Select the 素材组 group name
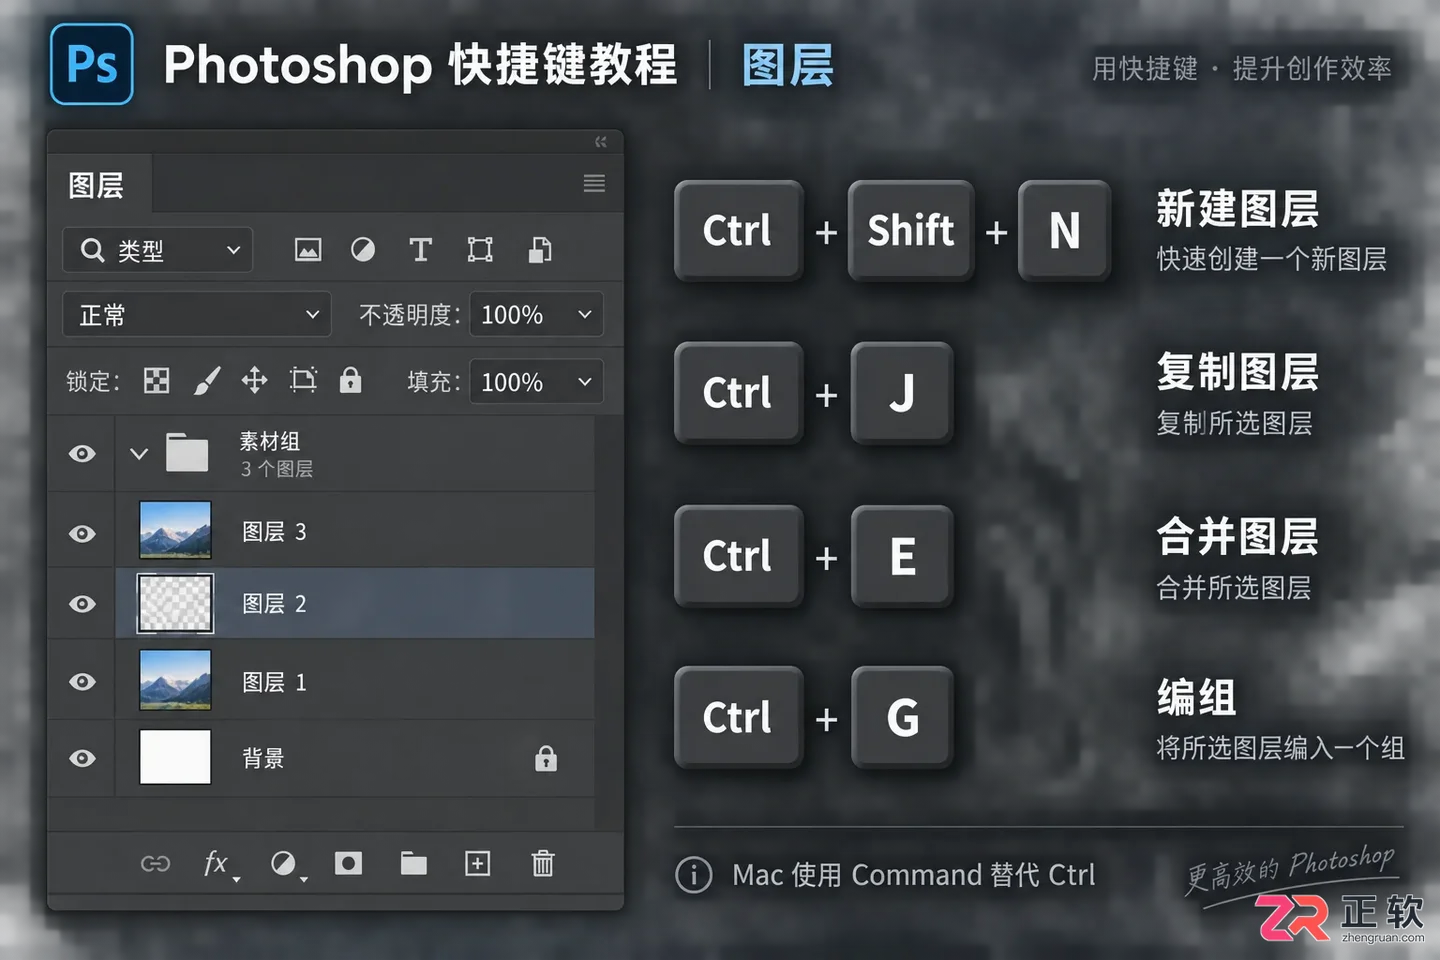 tap(269, 441)
